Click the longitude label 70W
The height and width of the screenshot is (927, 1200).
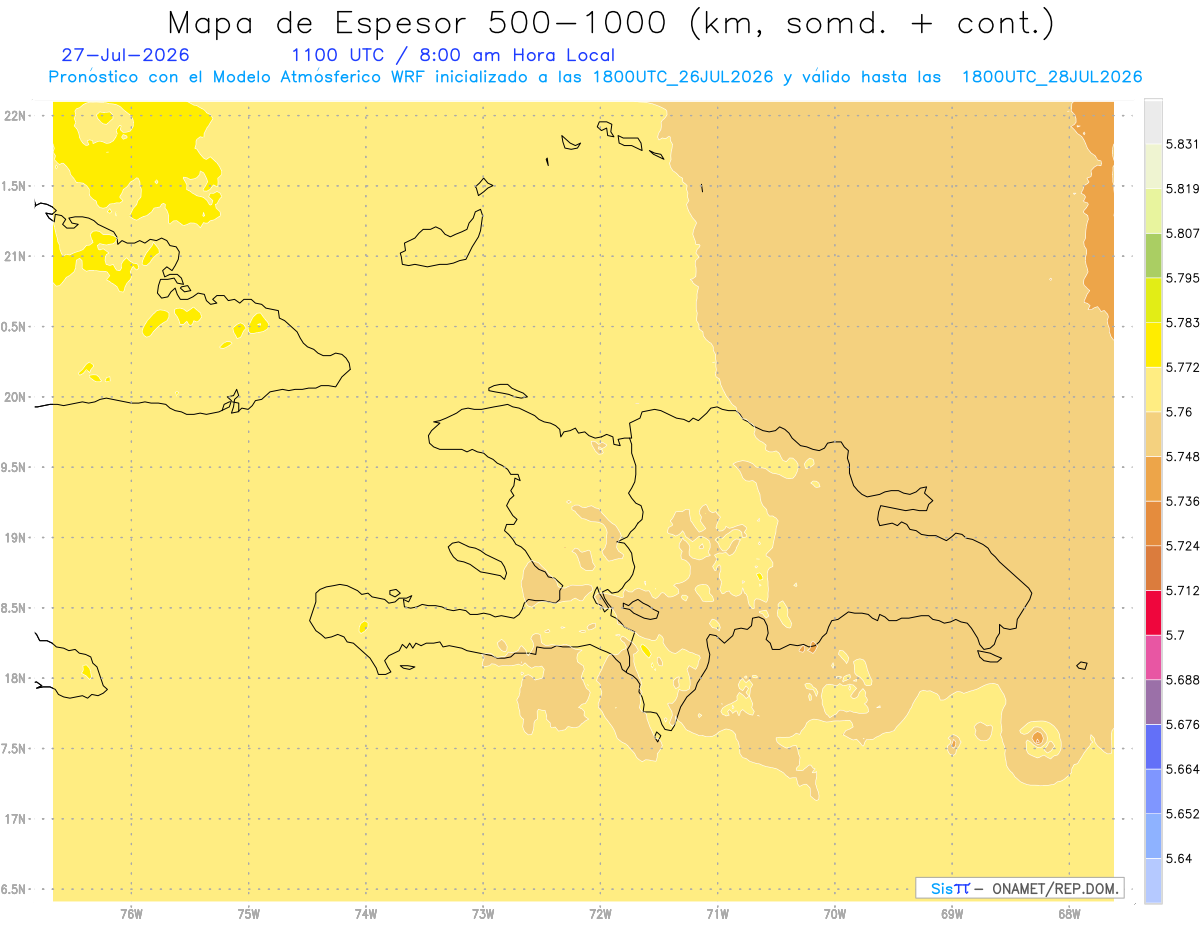pos(834,914)
